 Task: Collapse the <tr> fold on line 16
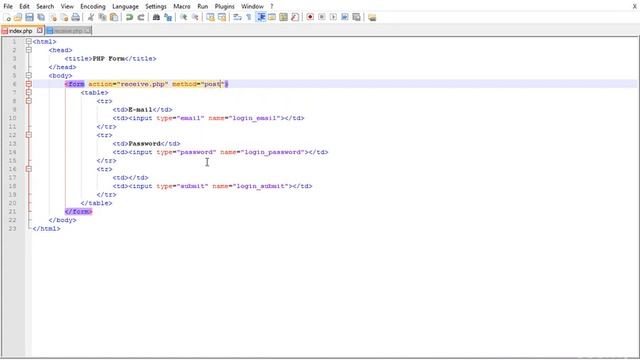tap(29, 169)
